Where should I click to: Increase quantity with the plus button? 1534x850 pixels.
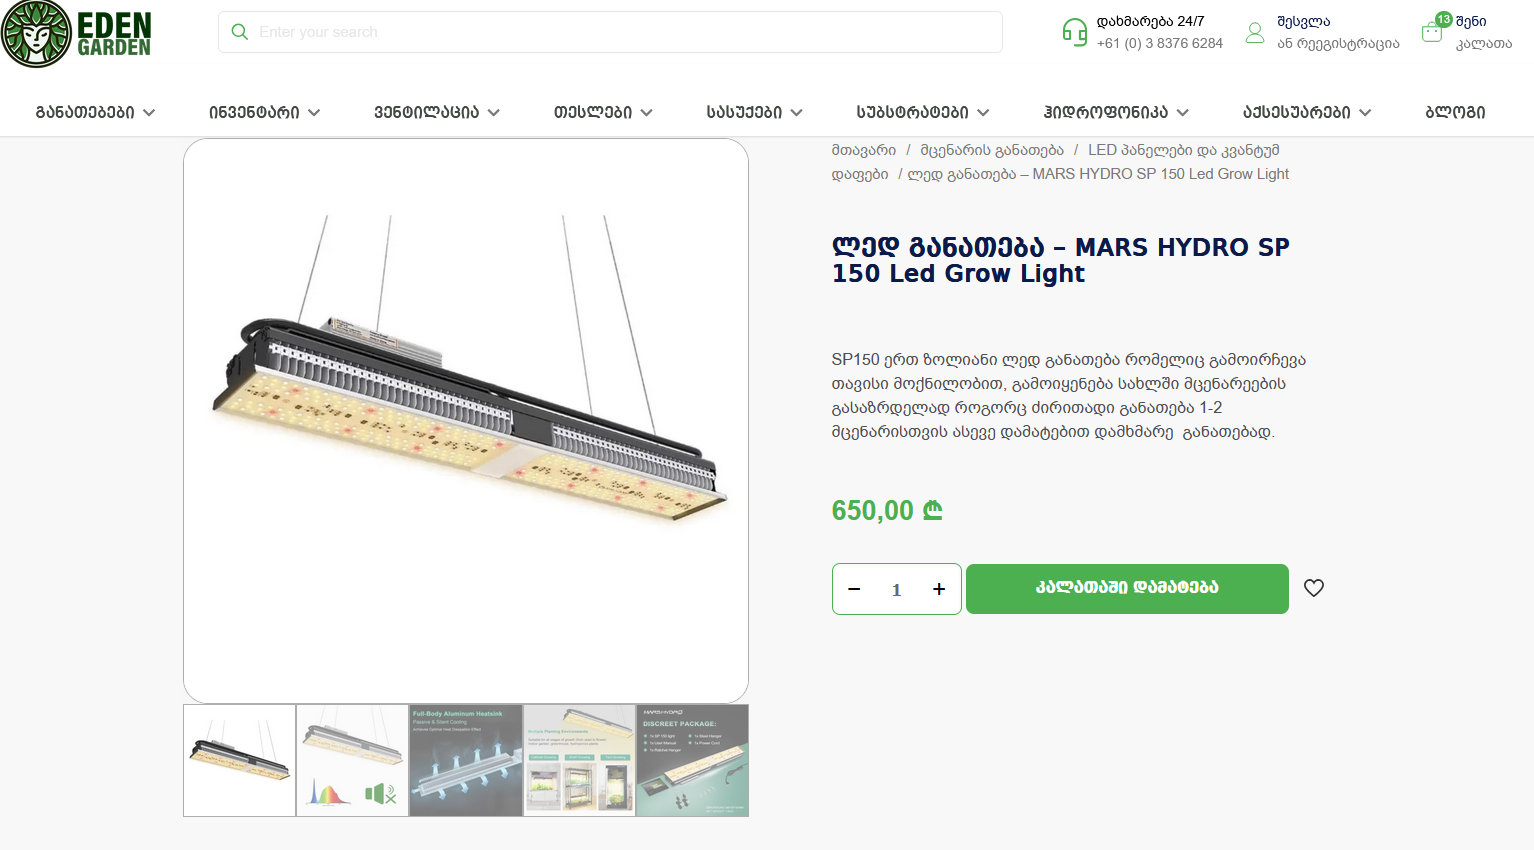coord(939,589)
